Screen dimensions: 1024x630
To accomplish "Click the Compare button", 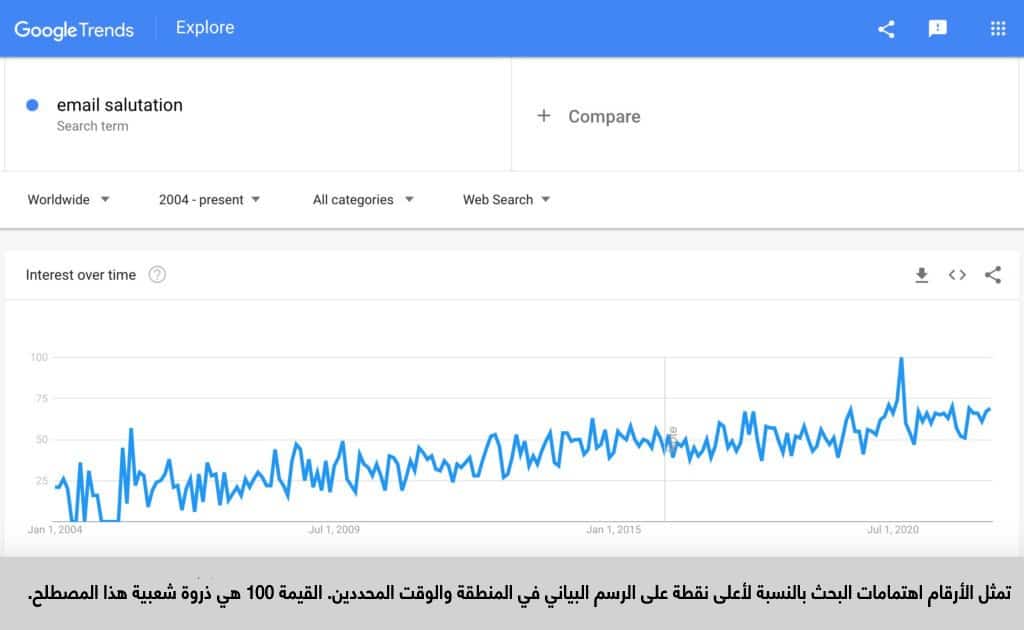I will click(604, 117).
